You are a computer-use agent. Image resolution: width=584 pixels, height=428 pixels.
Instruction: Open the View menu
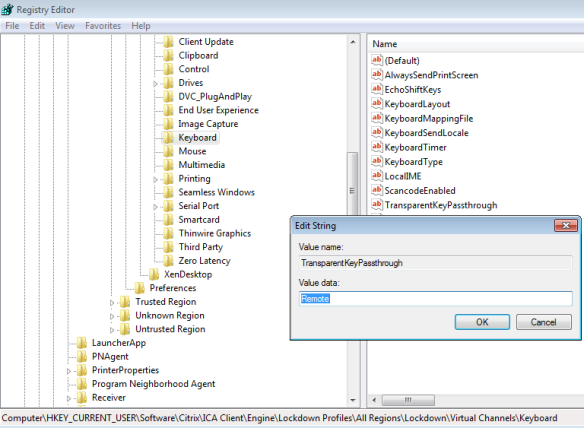pos(65,26)
